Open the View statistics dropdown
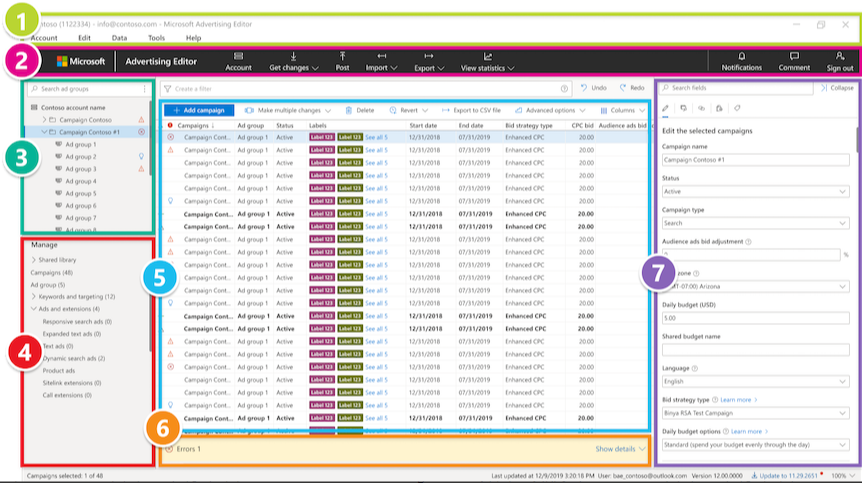Viewport: 862px width, 483px height. [487, 61]
